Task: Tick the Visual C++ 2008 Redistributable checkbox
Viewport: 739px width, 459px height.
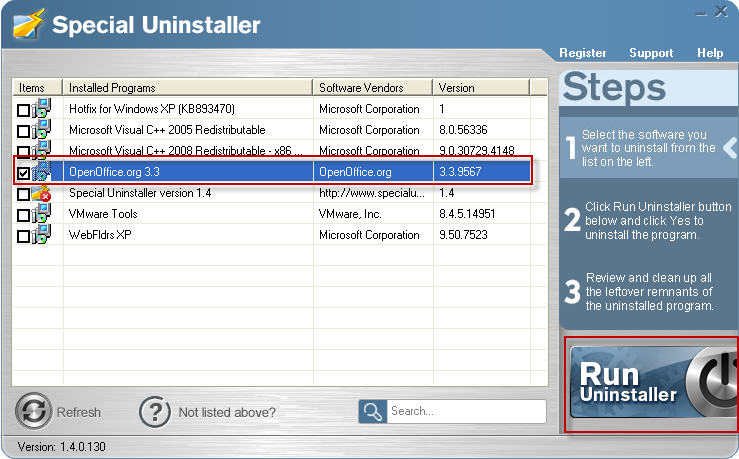Action: 23,152
